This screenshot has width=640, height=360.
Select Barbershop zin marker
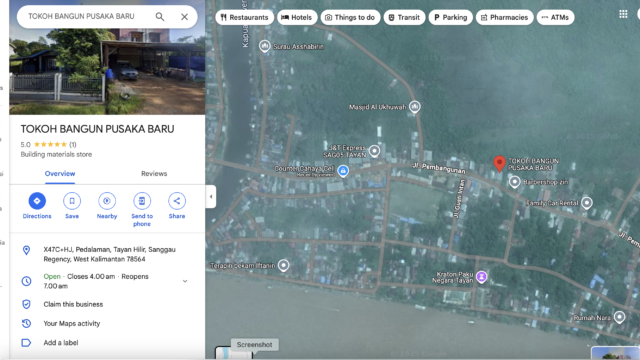coord(515,182)
